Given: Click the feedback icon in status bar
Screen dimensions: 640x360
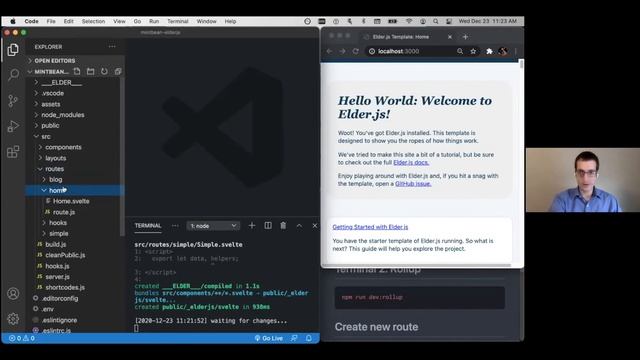Looking at the screenshot, I should coord(294,338).
